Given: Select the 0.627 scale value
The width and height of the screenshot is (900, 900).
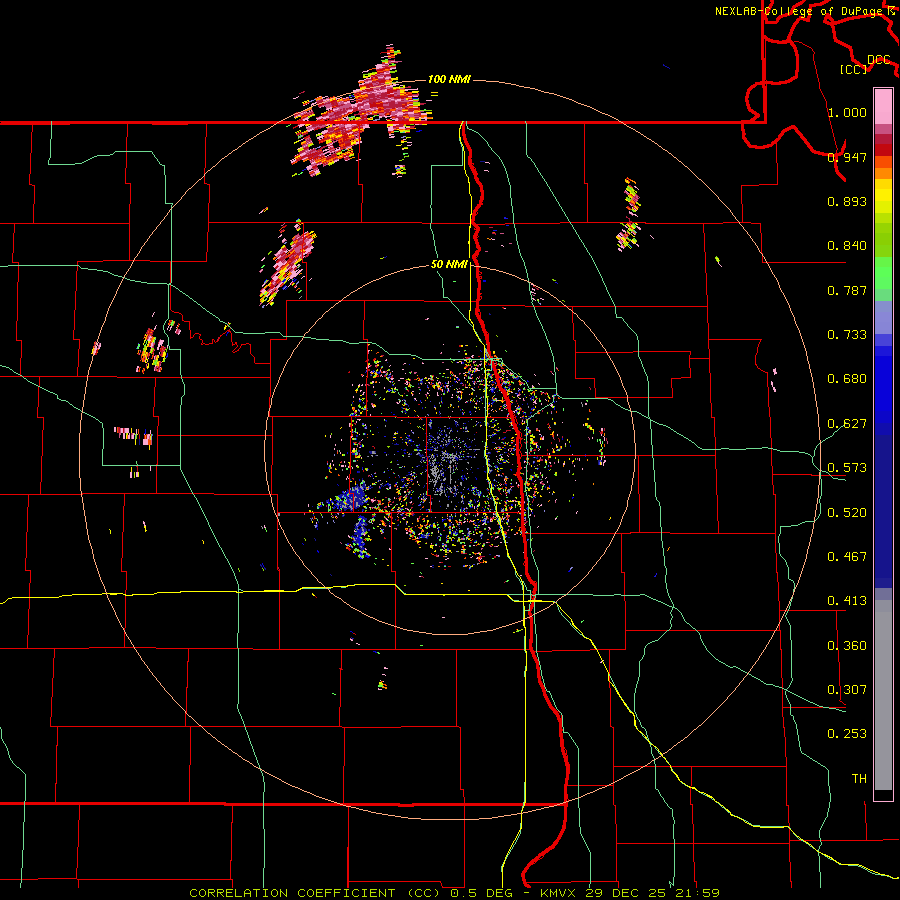Looking at the screenshot, I should tap(847, 424).
